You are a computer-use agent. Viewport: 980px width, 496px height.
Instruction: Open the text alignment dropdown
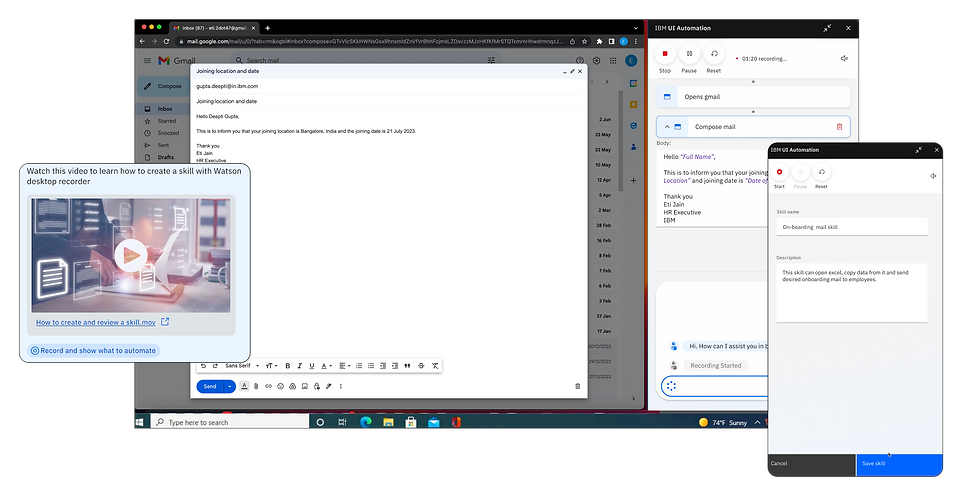(344, 366)
